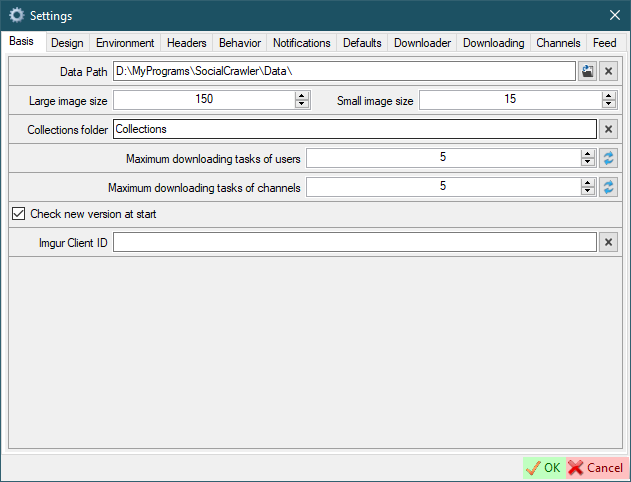The height and width of the screenshot is (482, 631).
Task: Click into the Collections folder text field
Action: click(x=354, y=129)
